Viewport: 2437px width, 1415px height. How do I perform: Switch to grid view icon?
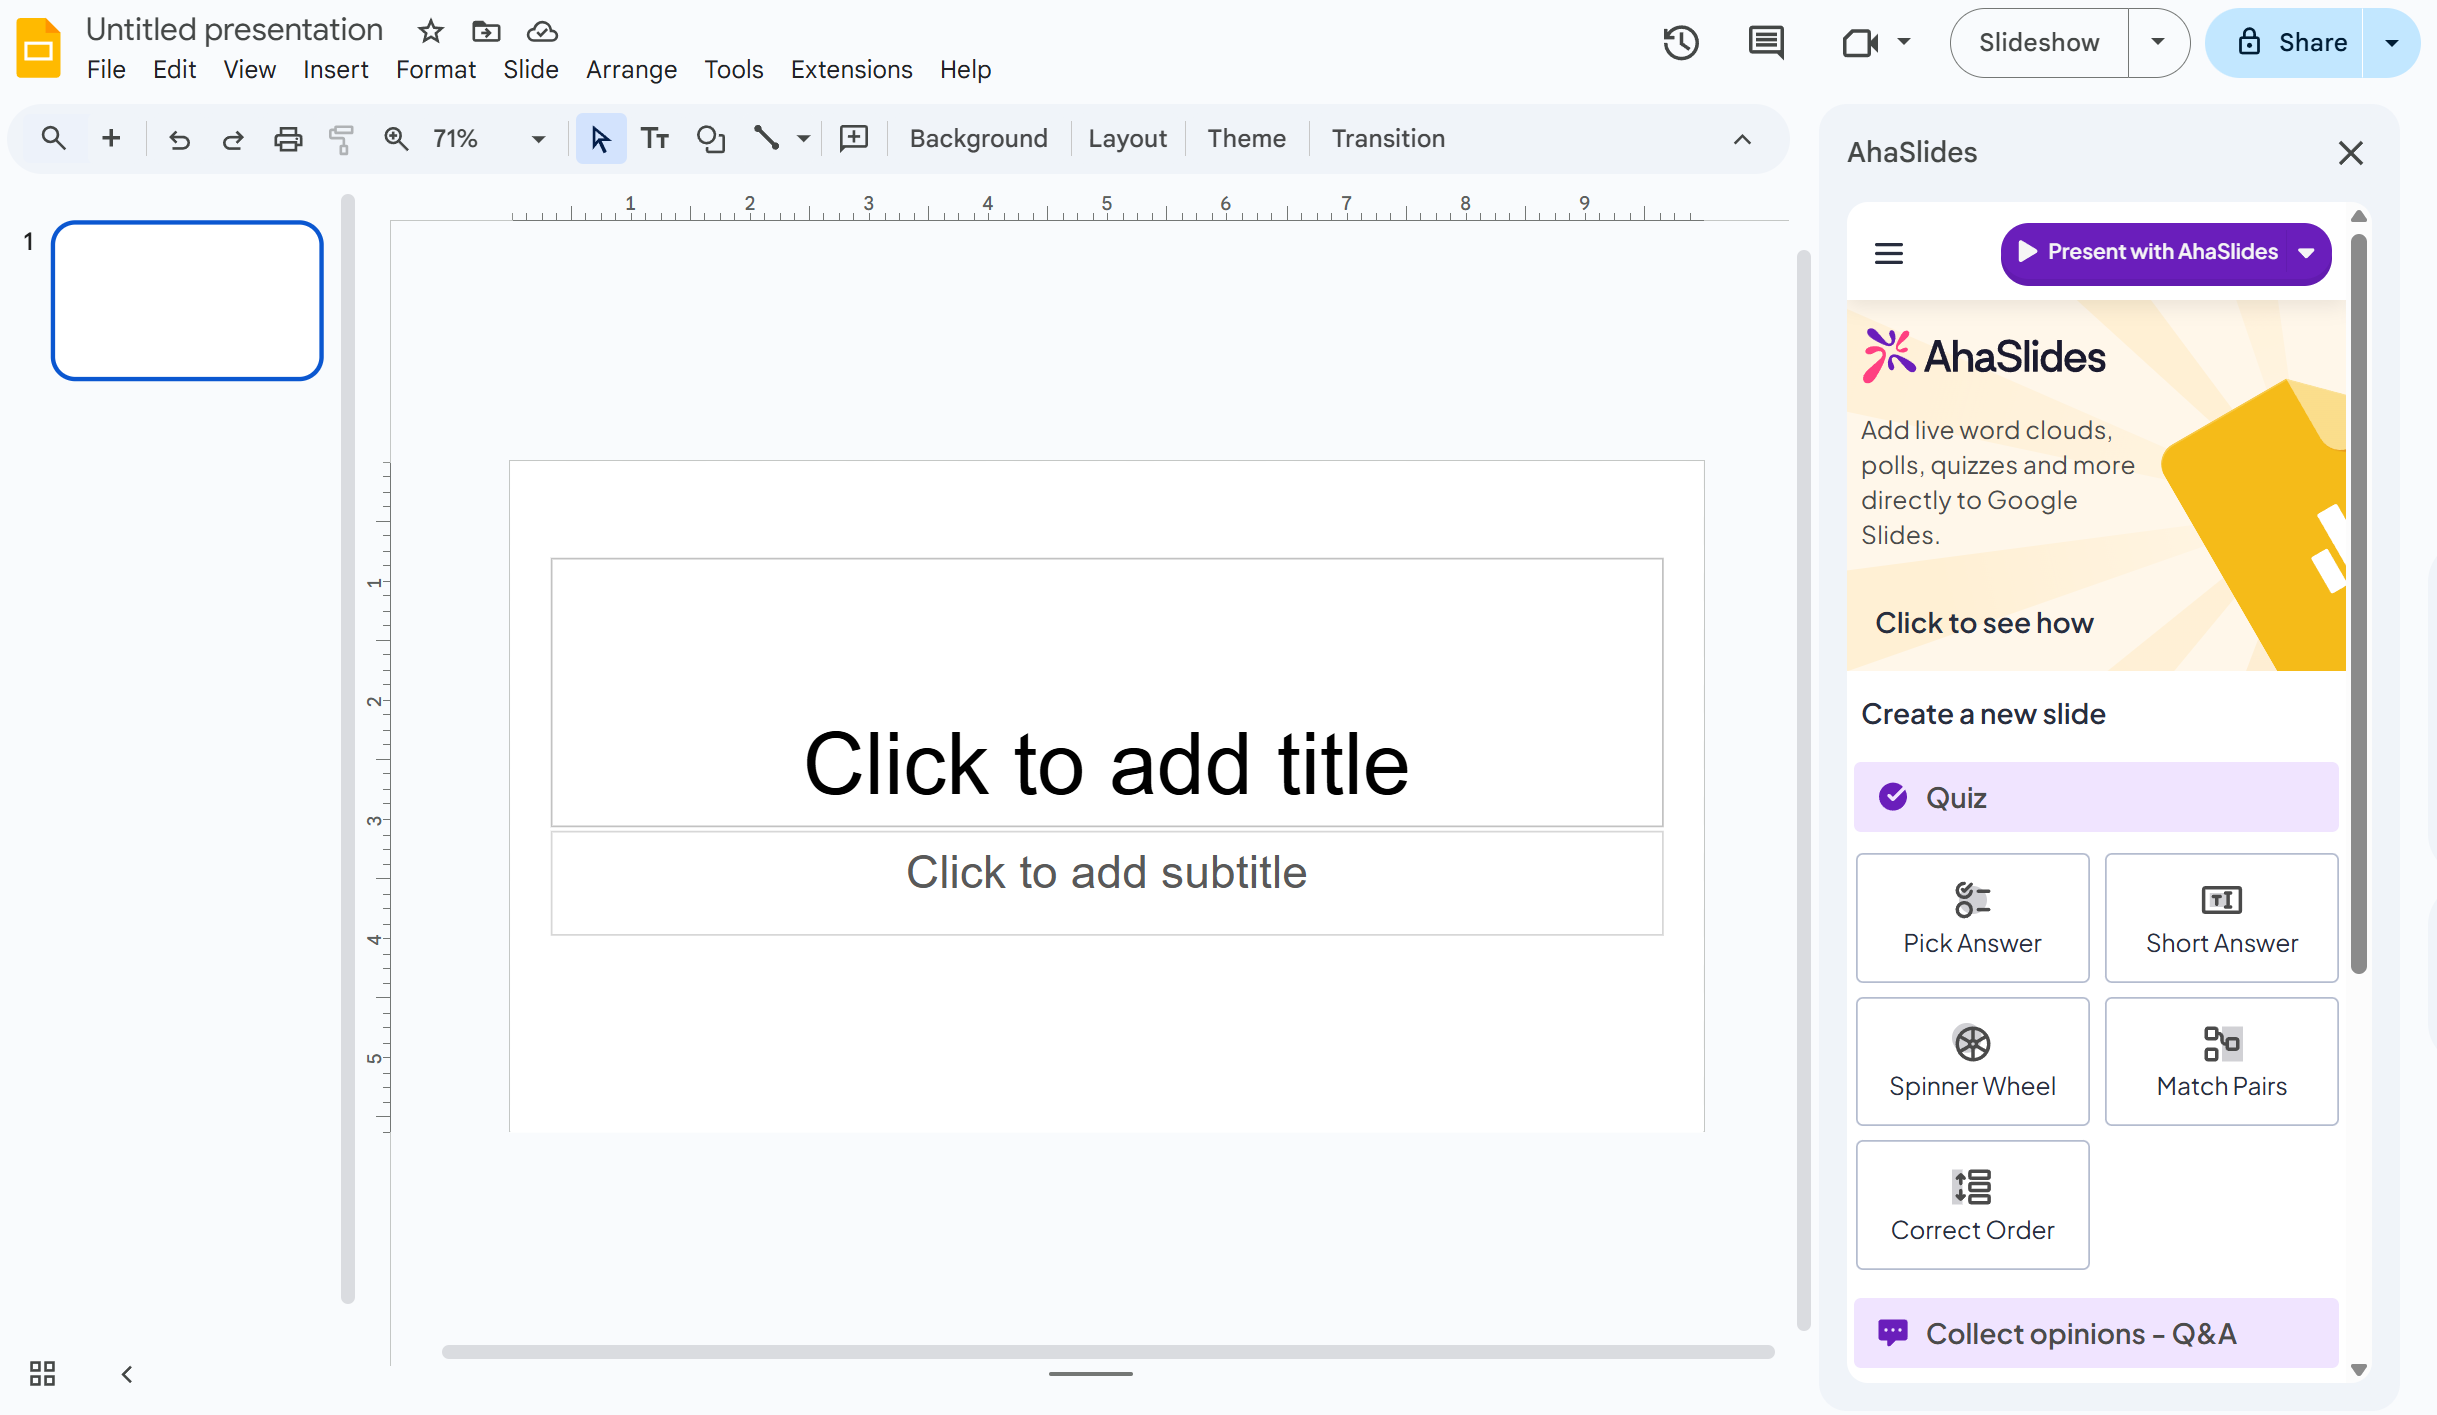[42, 1373]
